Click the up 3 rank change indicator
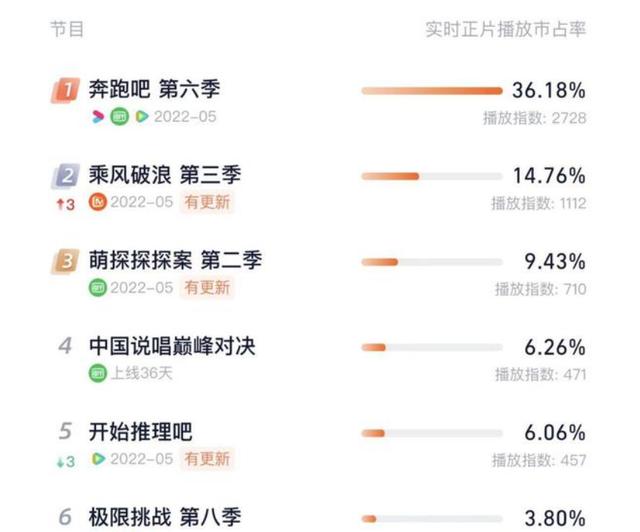The height and width of the screenshot is (532, 640). pos(66,204)
